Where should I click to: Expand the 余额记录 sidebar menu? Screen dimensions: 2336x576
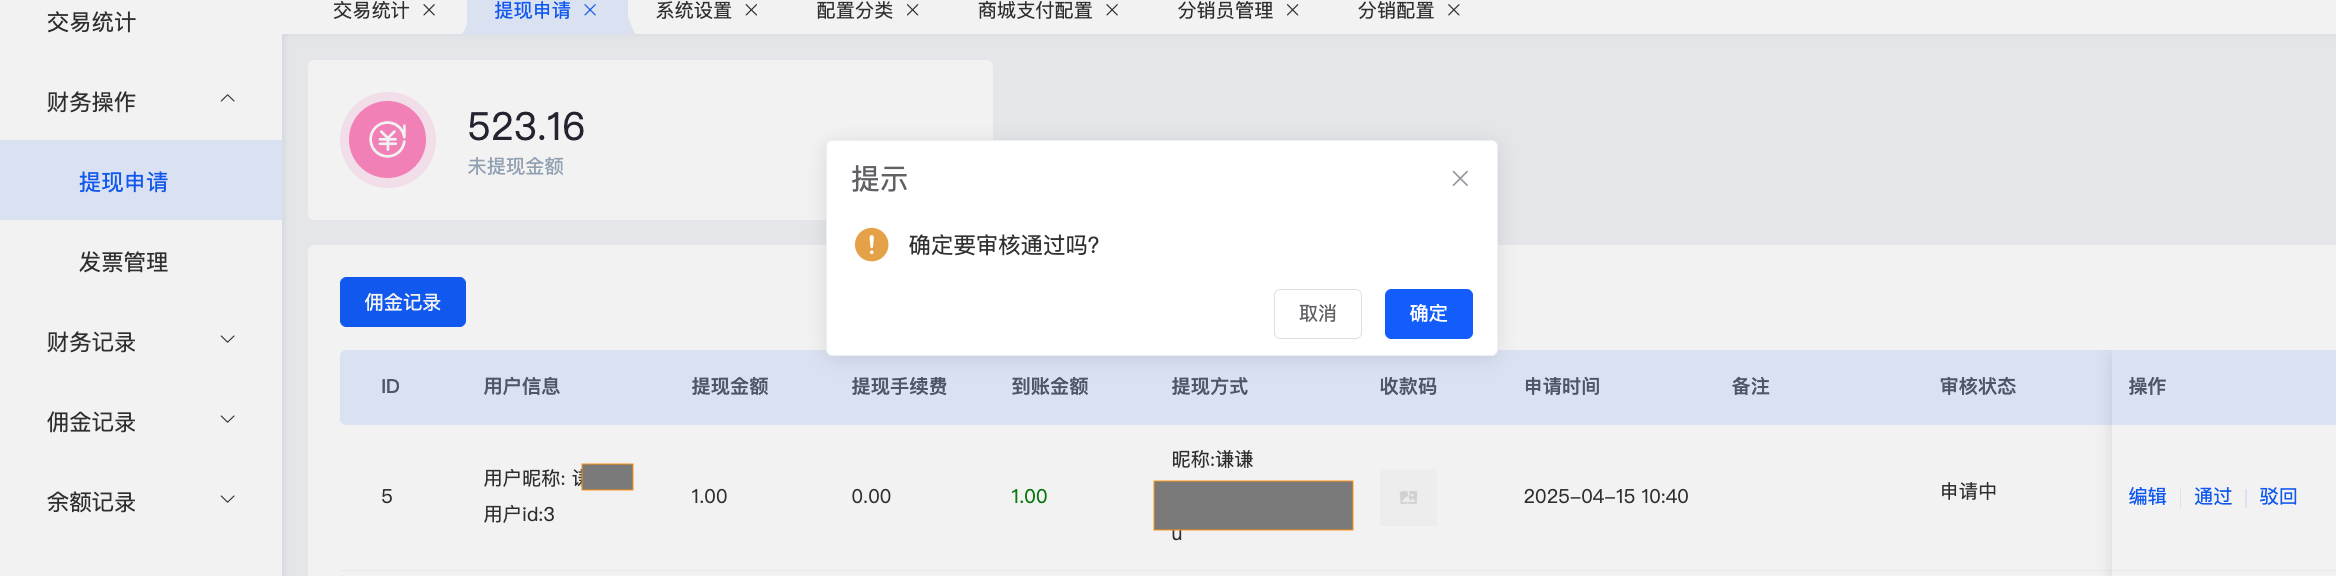coord(228,500)
